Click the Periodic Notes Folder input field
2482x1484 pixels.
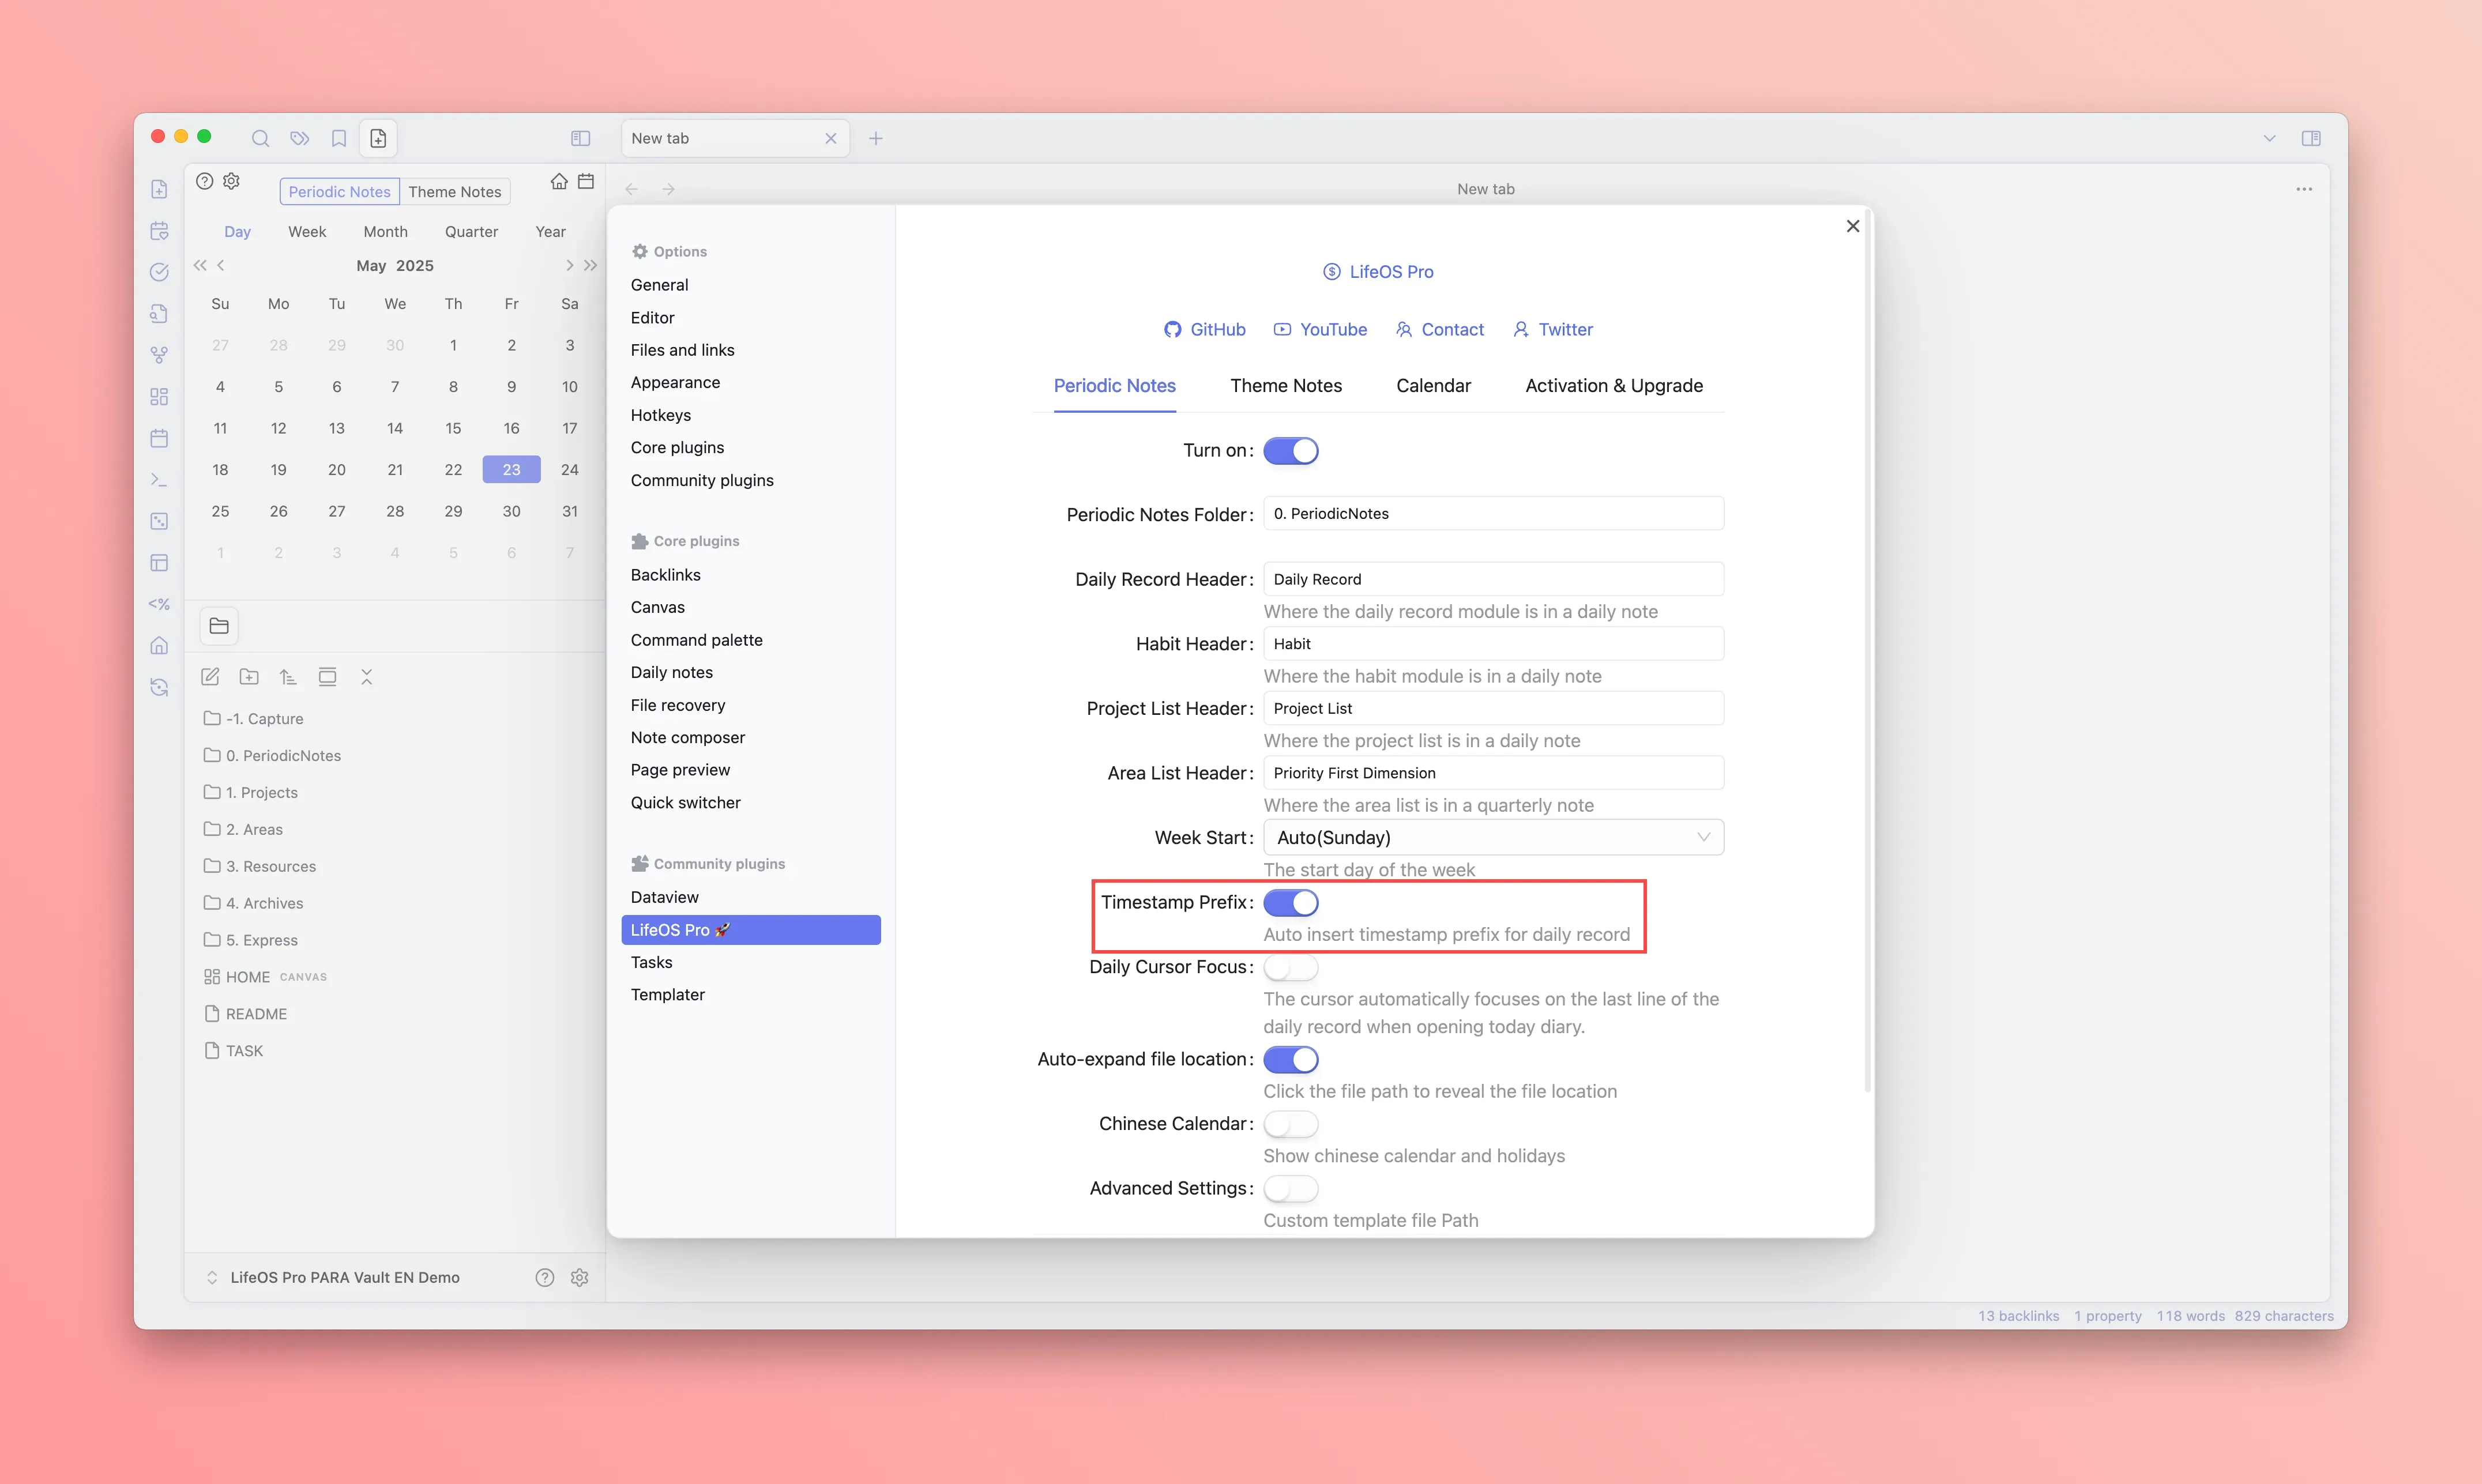click(x=1492, y=513)
